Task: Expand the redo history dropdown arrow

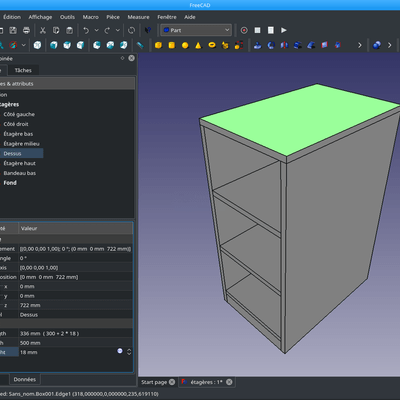Action: click(118, 30)
